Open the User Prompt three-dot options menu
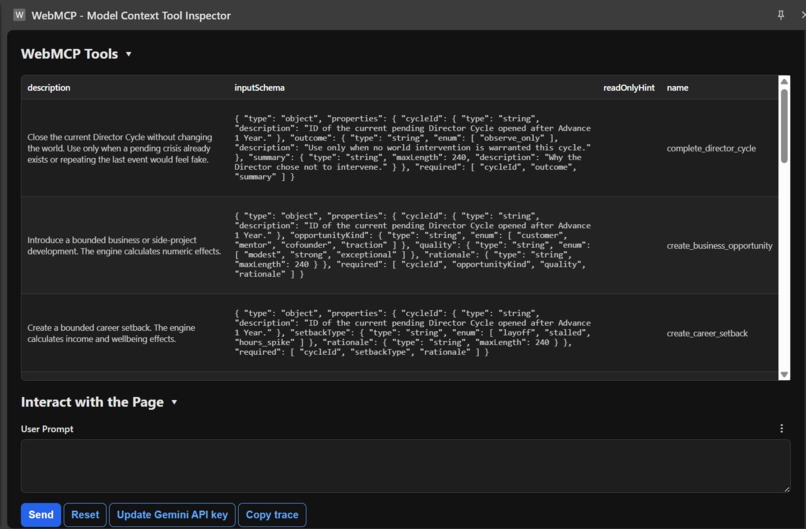The height and width of the screenshot is (529, 806). tap(781, 428)
